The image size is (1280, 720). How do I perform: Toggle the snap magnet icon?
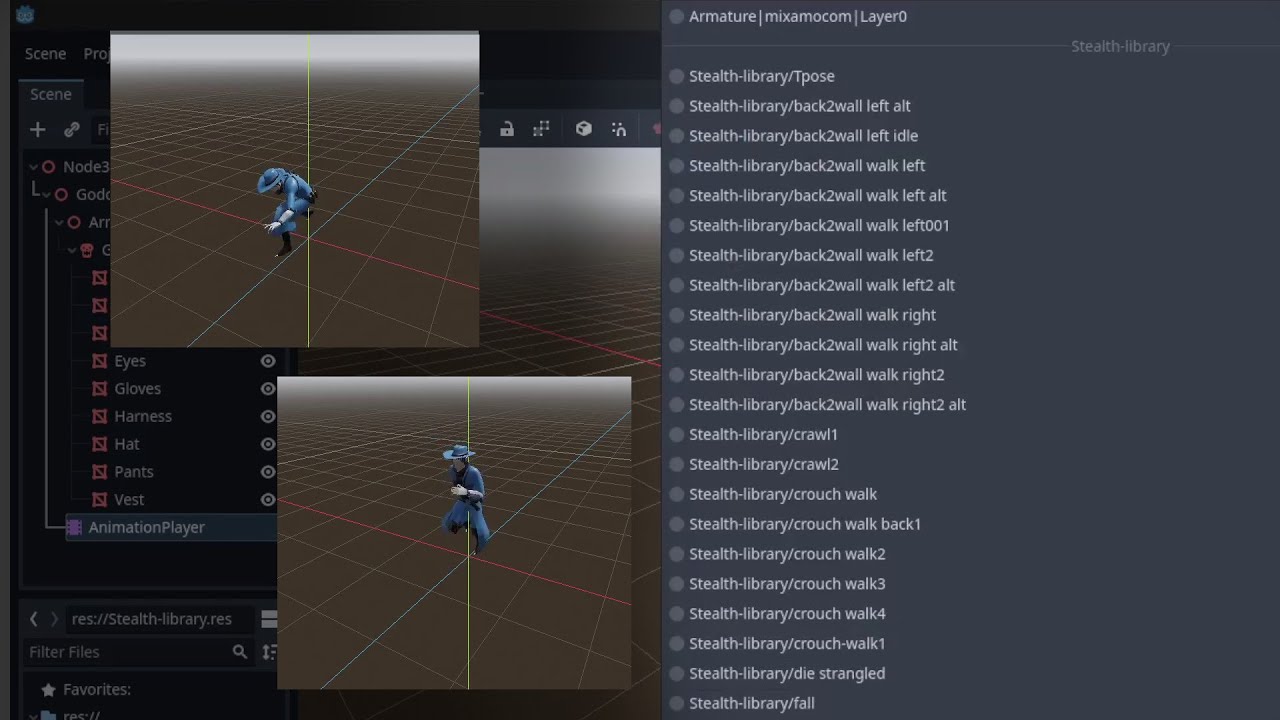[619, 129]
